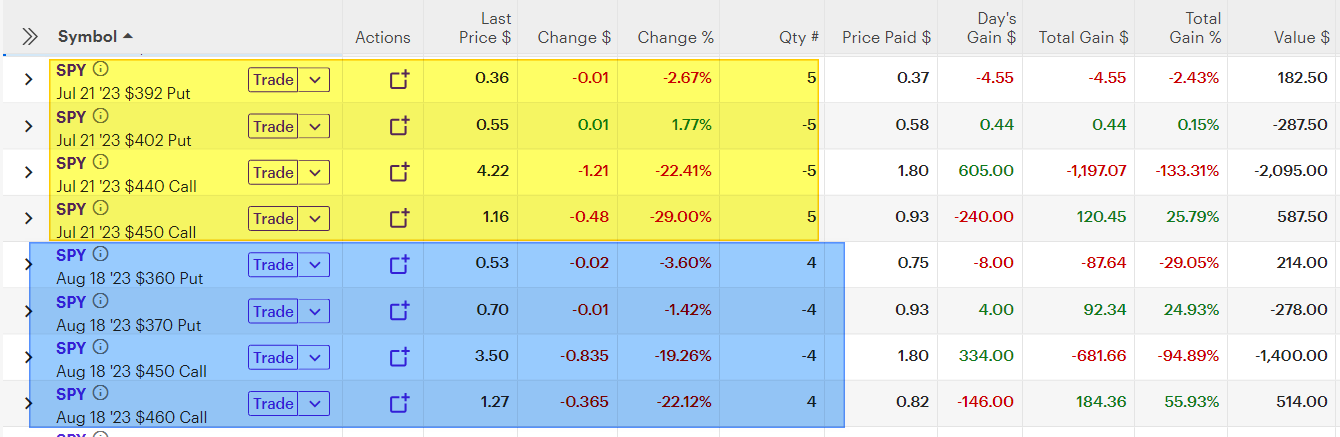This screenshot has height=437, width=1340.
Task: Click Trade button for Aug 18 $370 Put
Action: [x=274, y=311]
